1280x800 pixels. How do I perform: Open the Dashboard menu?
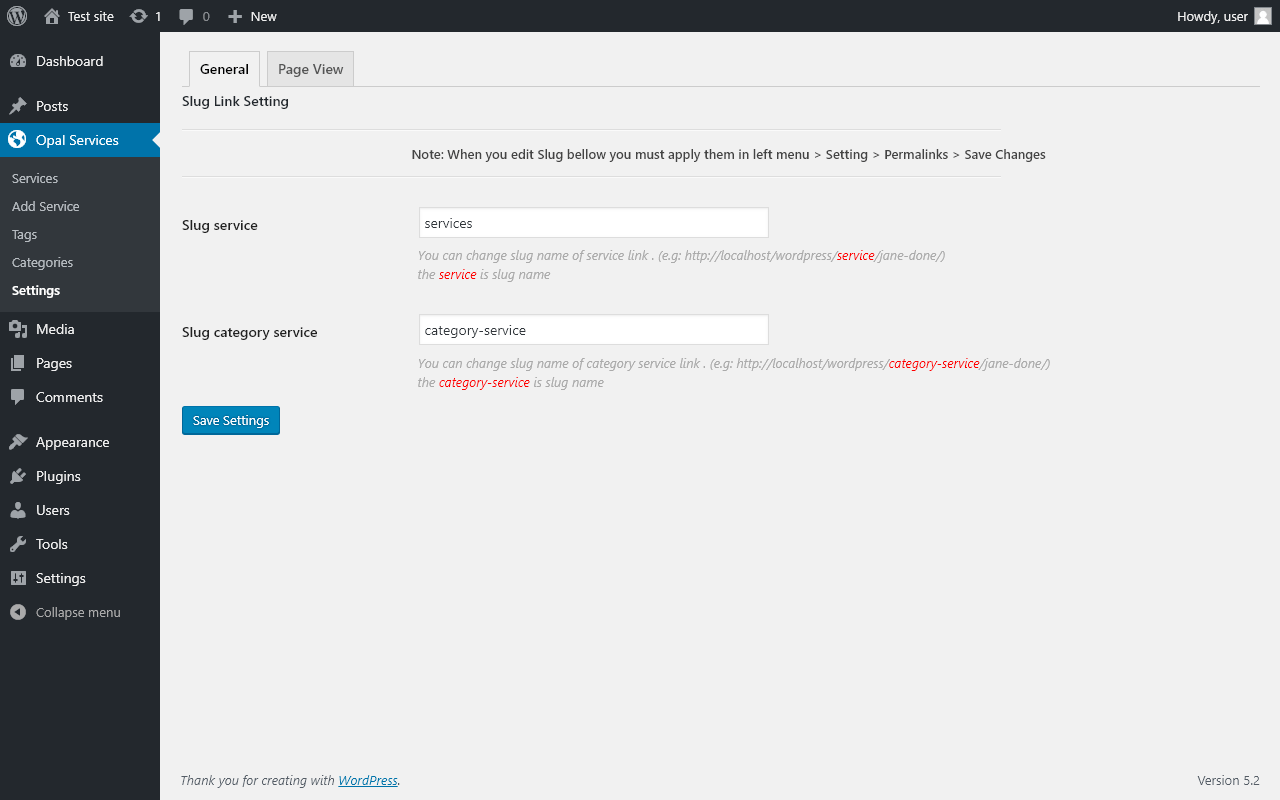80,61
